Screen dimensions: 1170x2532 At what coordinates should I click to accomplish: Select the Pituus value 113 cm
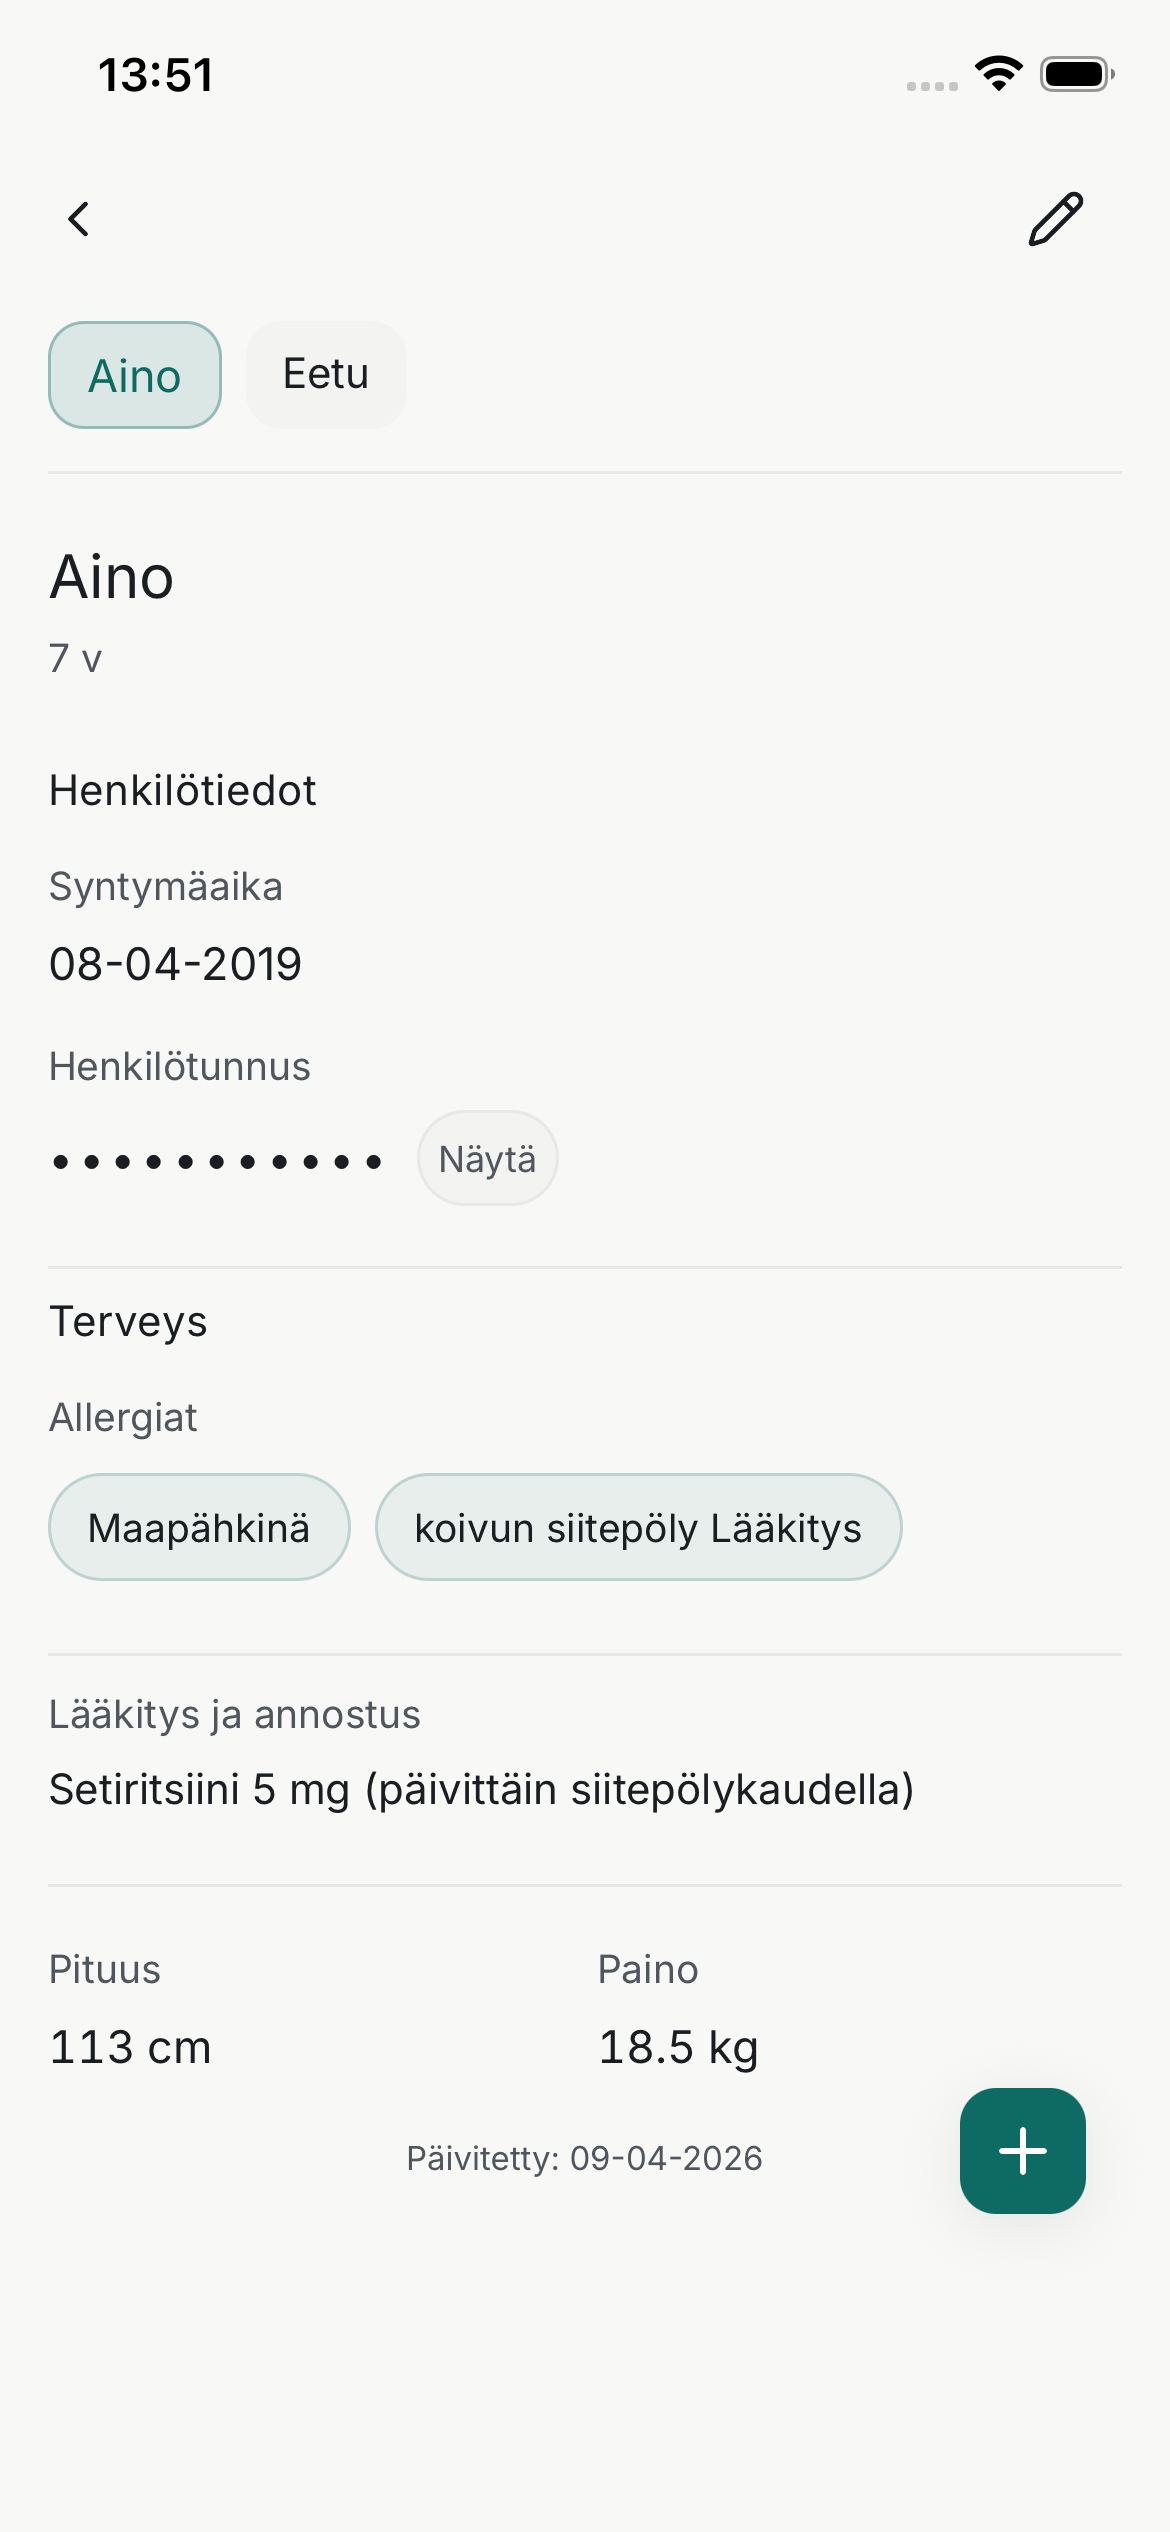[x=129, y=2046]
